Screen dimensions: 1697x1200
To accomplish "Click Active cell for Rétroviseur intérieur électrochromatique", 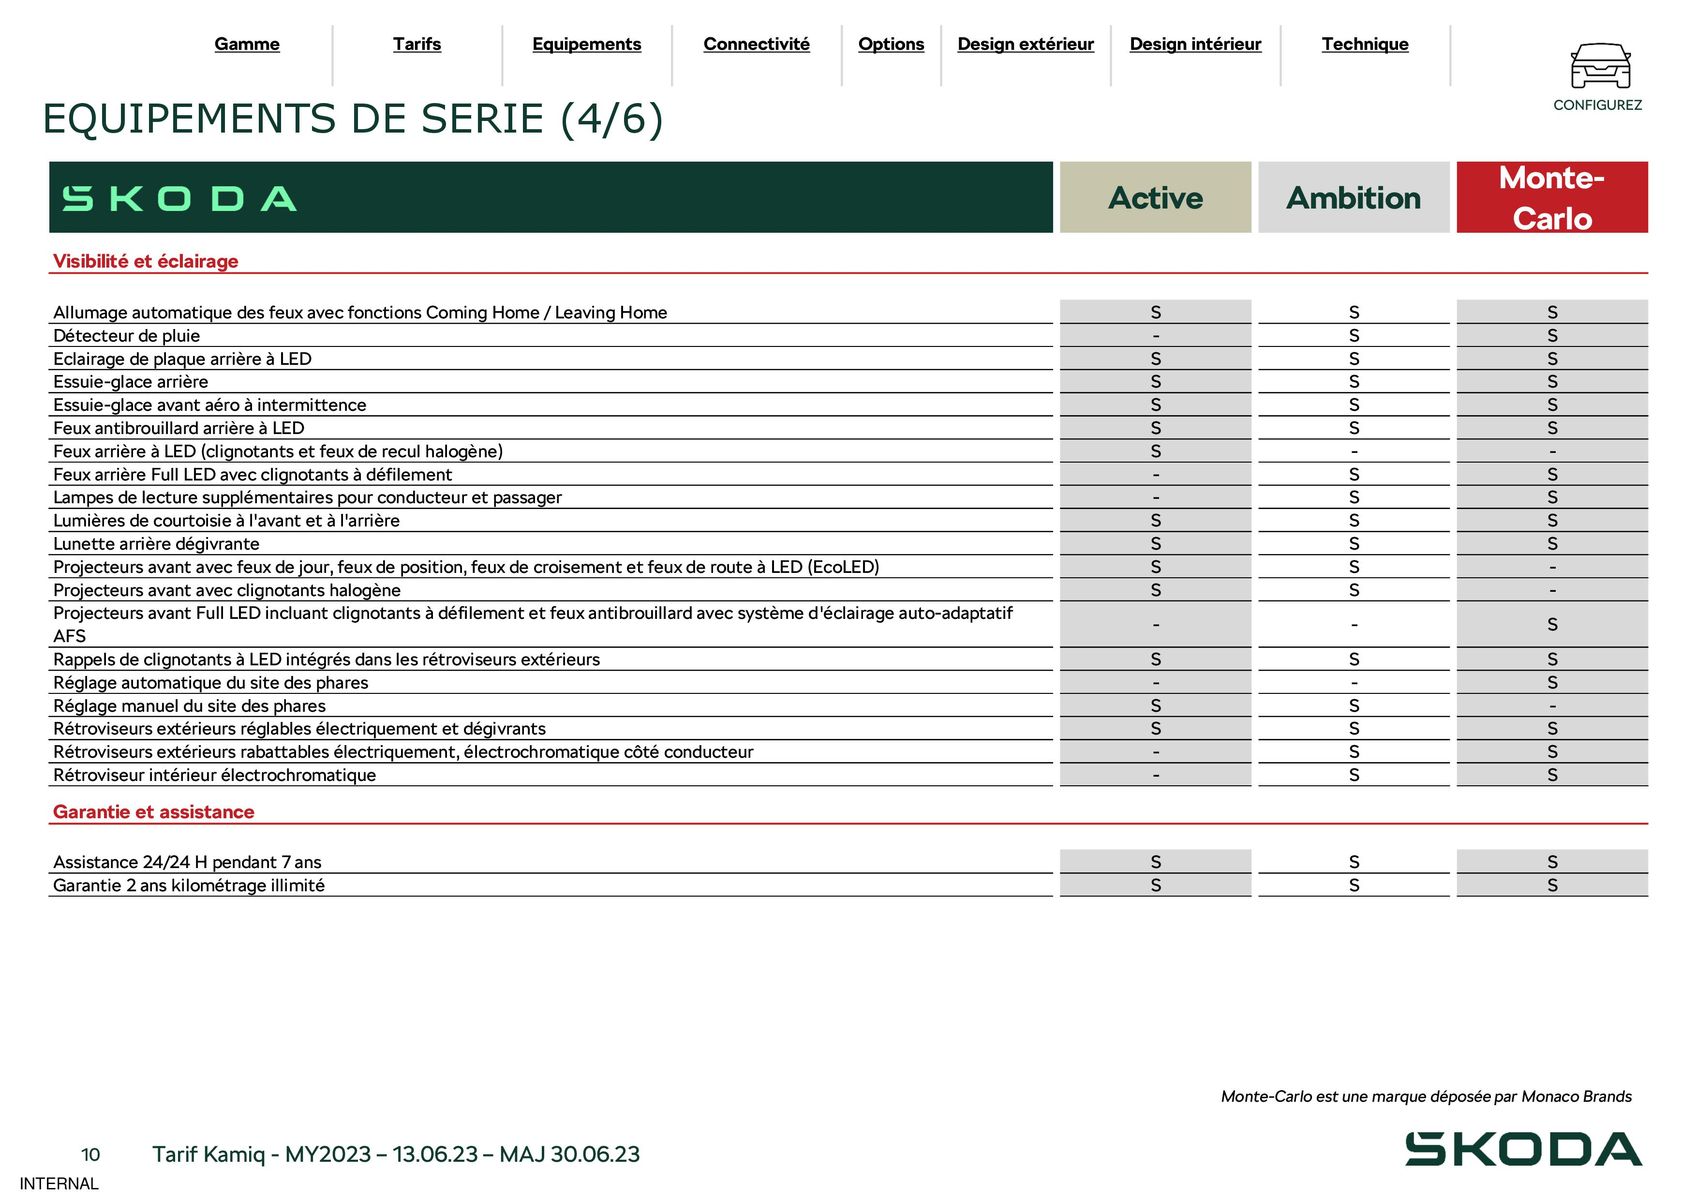I will (x=1156, y=774).
